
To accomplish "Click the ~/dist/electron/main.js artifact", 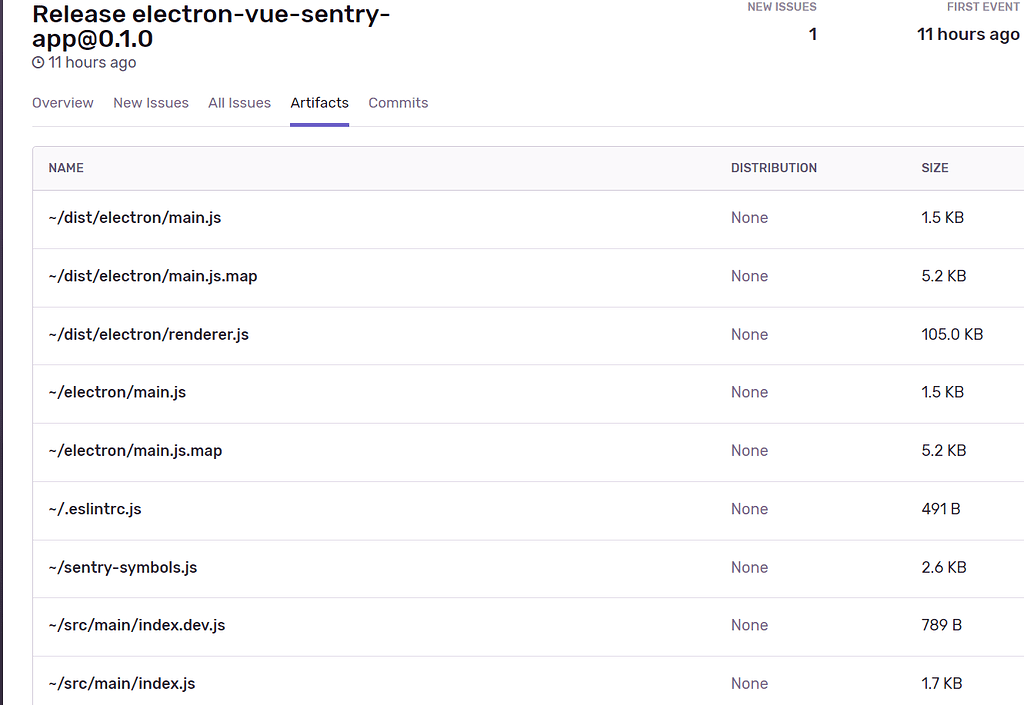I will point(134,217).
